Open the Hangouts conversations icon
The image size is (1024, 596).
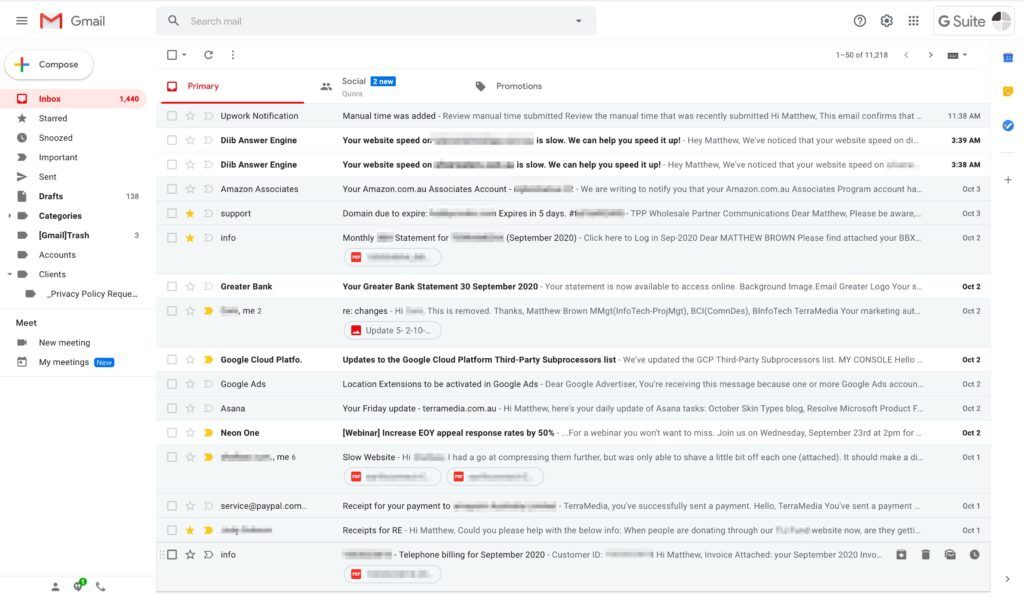pos(79,586)
